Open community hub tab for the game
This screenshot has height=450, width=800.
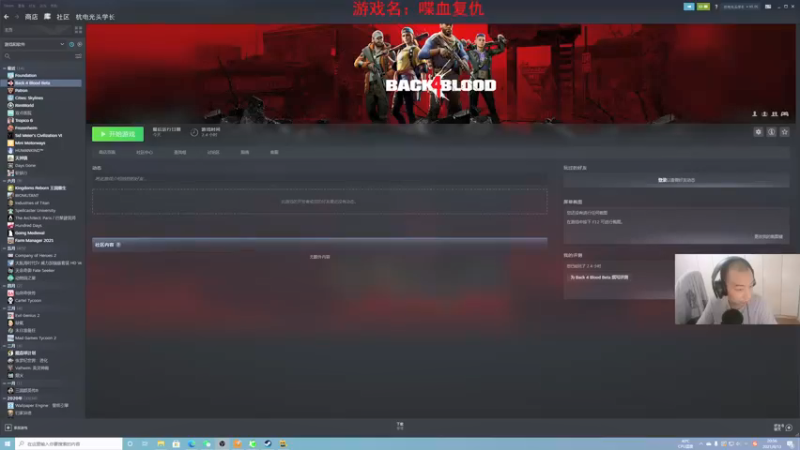pos(144,152)
